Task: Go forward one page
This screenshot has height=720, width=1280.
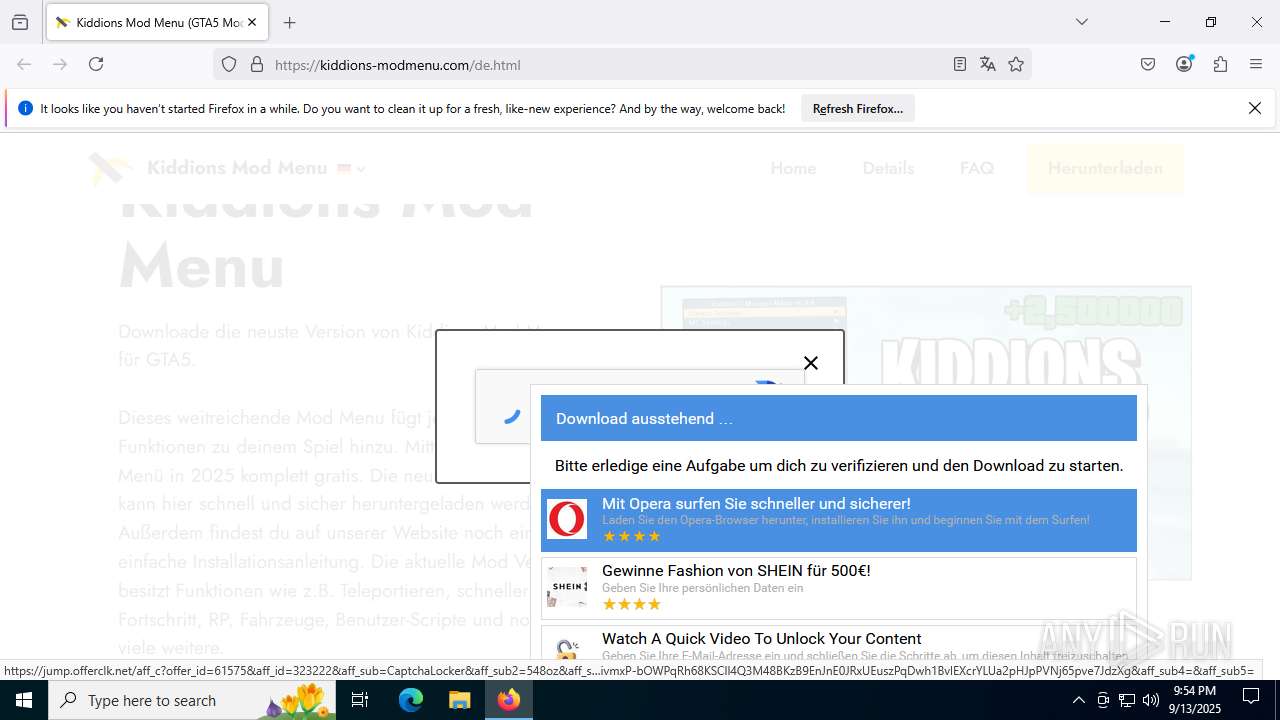Action: [60, 64]
